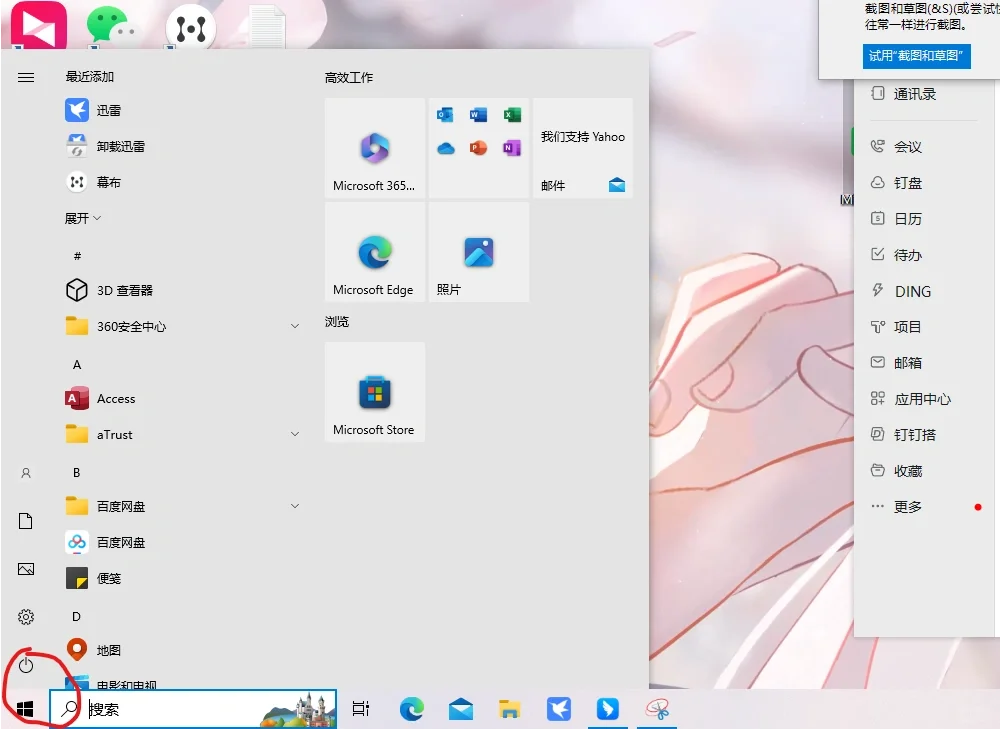1000x730 pixels.
Task: Expand the 360安全中心 folder
Action: (183, 326)
